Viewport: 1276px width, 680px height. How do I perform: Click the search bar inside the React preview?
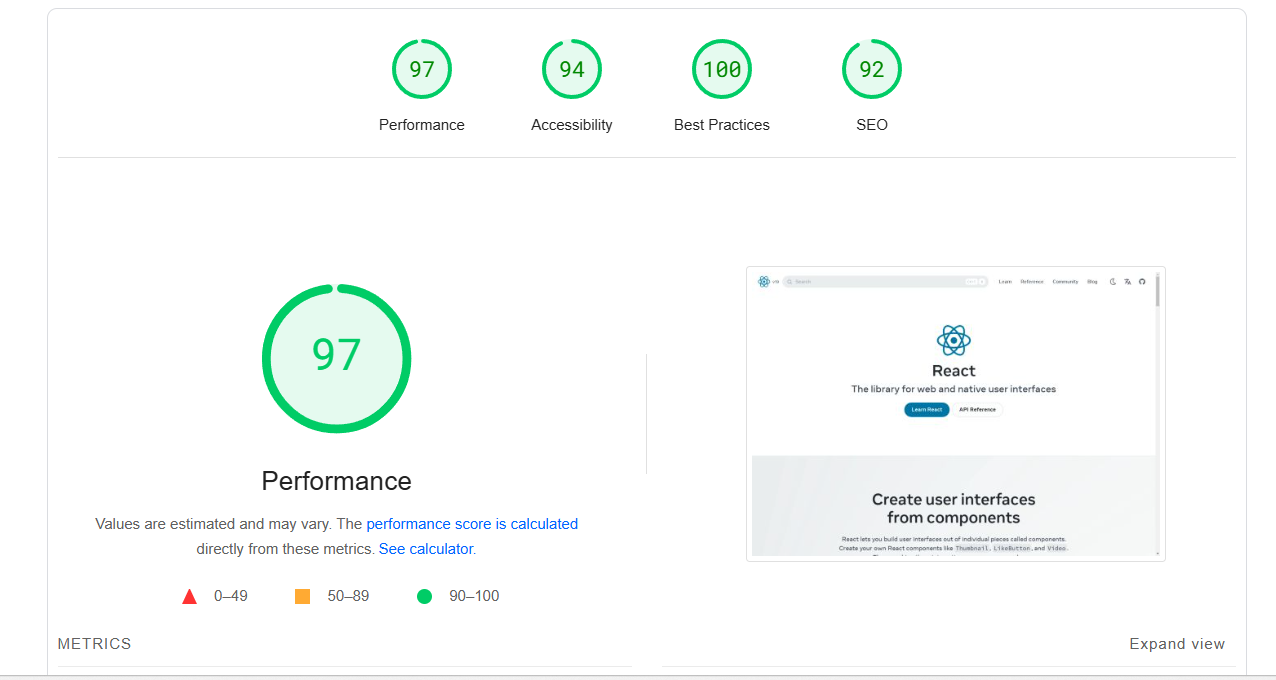pyautogui.click(x=885, y=282)
